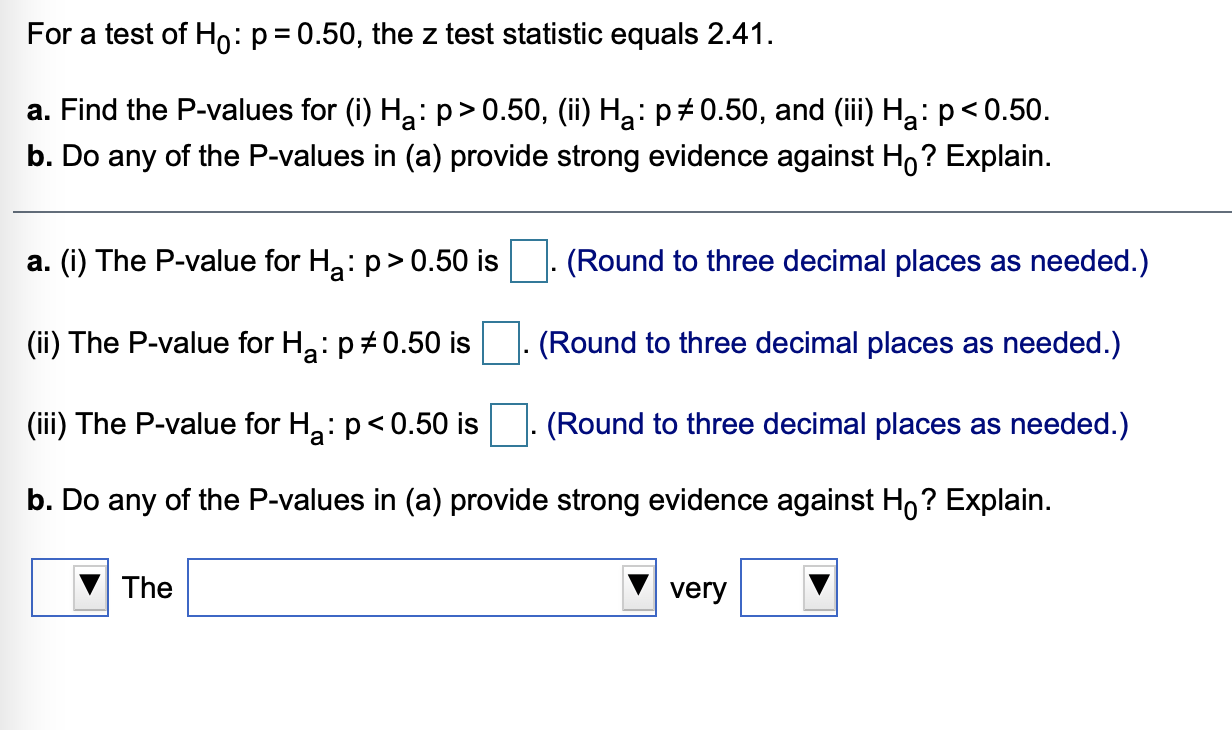Click the P-value answer box for Ha: p≠0.50
This screenshot has width=1232, height=730.
click(x=500, y=344)
